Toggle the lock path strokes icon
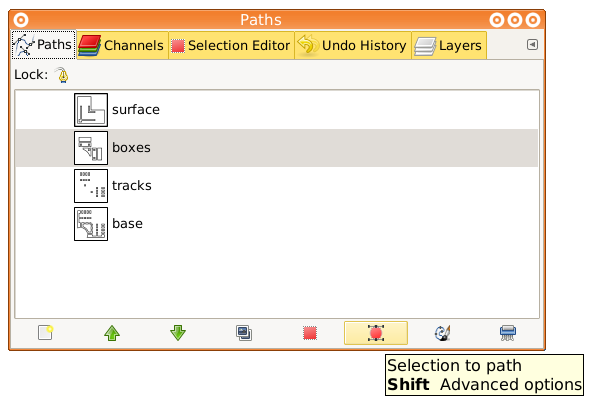 pos(63,75)
